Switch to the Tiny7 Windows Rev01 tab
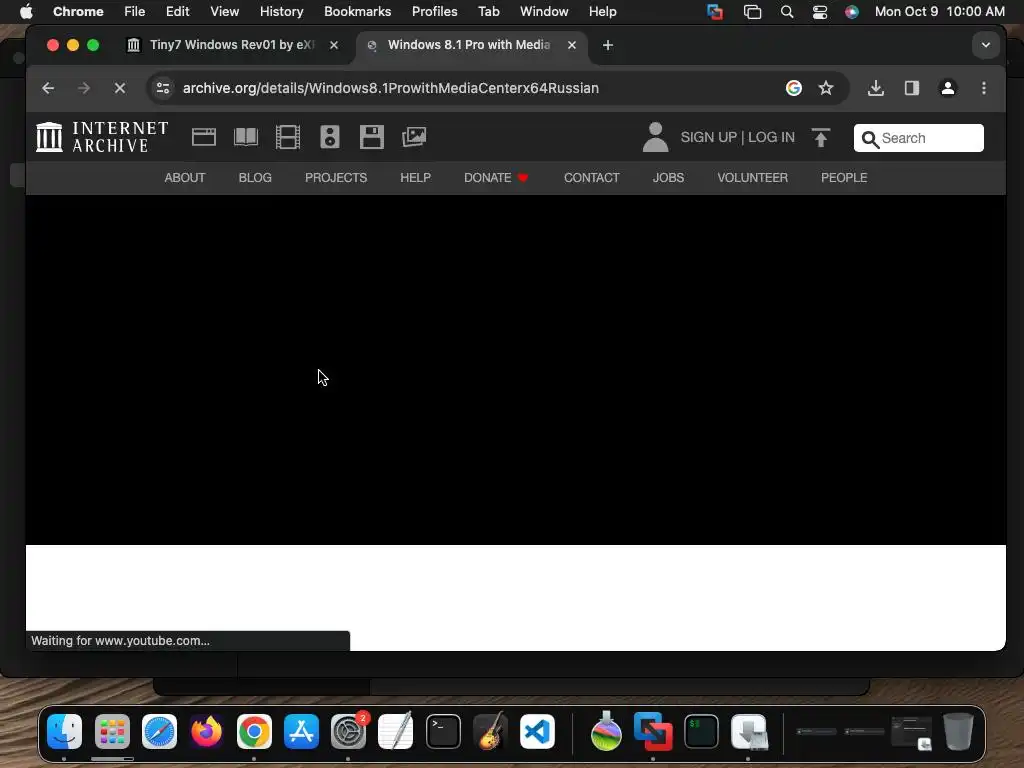Viewport: 1024px width, 768px height. click(232, 45)
